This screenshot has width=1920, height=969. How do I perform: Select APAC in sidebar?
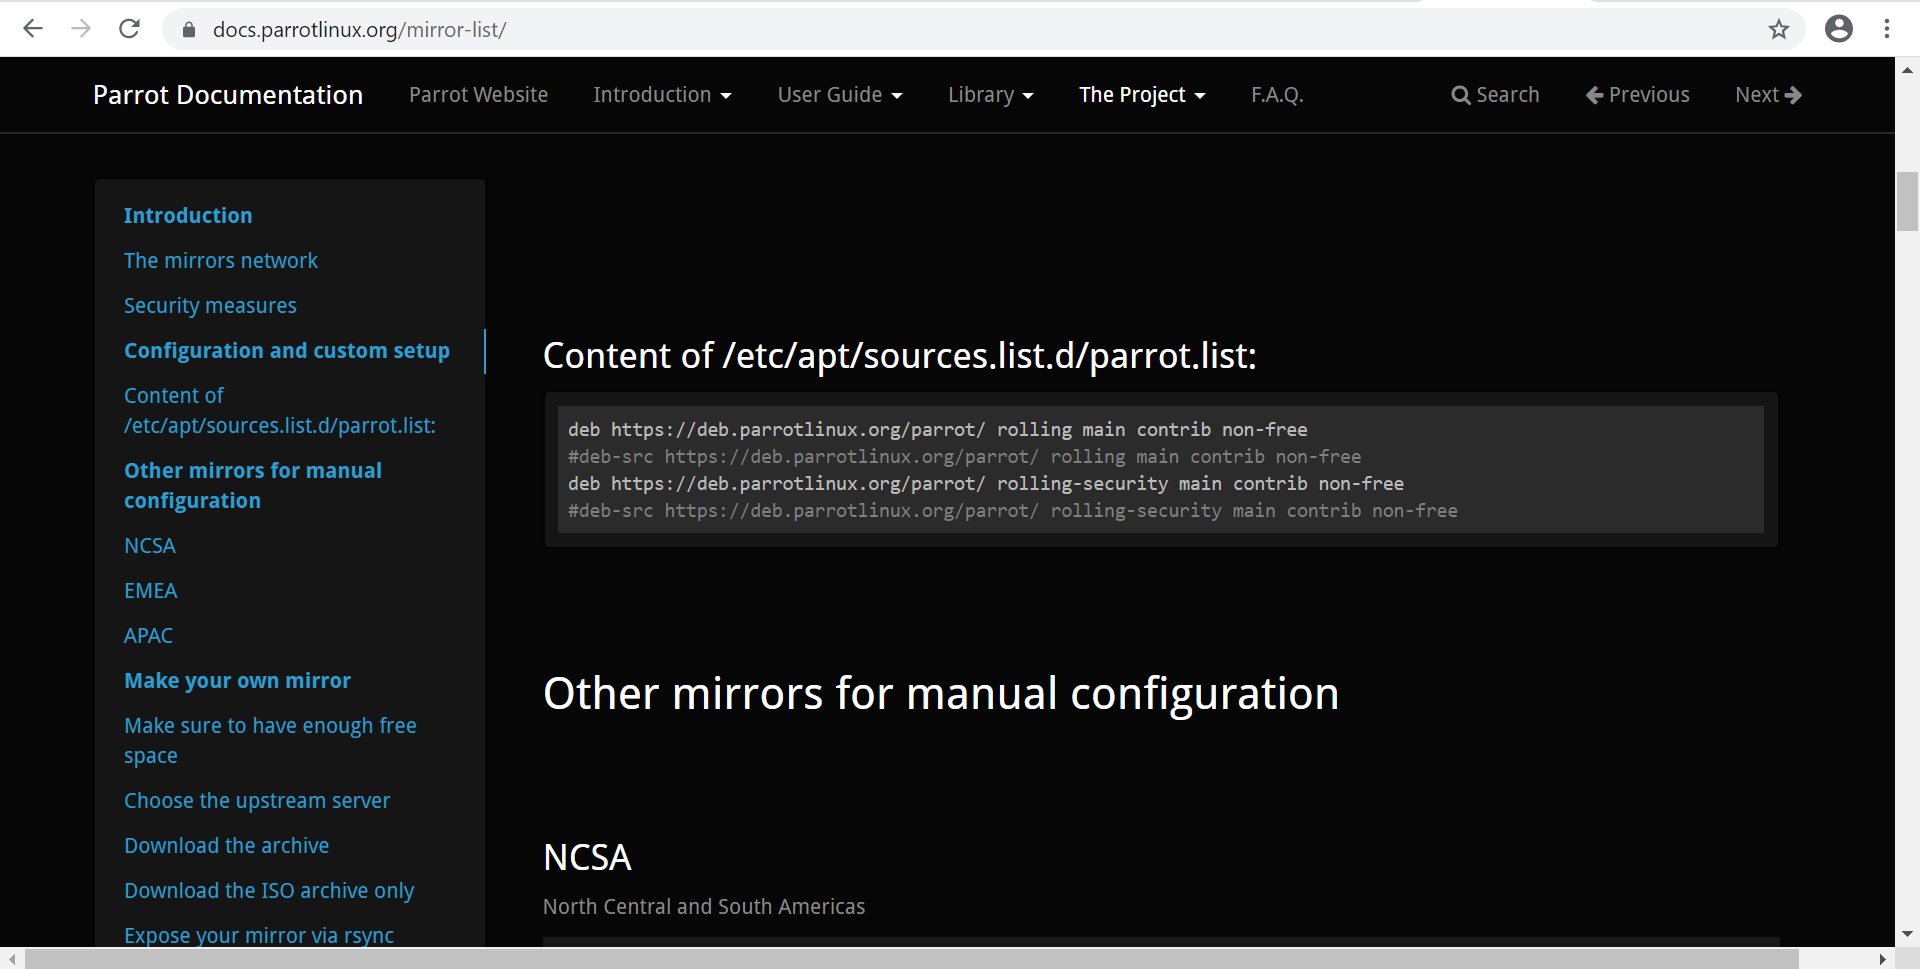(x=149, y=636)
